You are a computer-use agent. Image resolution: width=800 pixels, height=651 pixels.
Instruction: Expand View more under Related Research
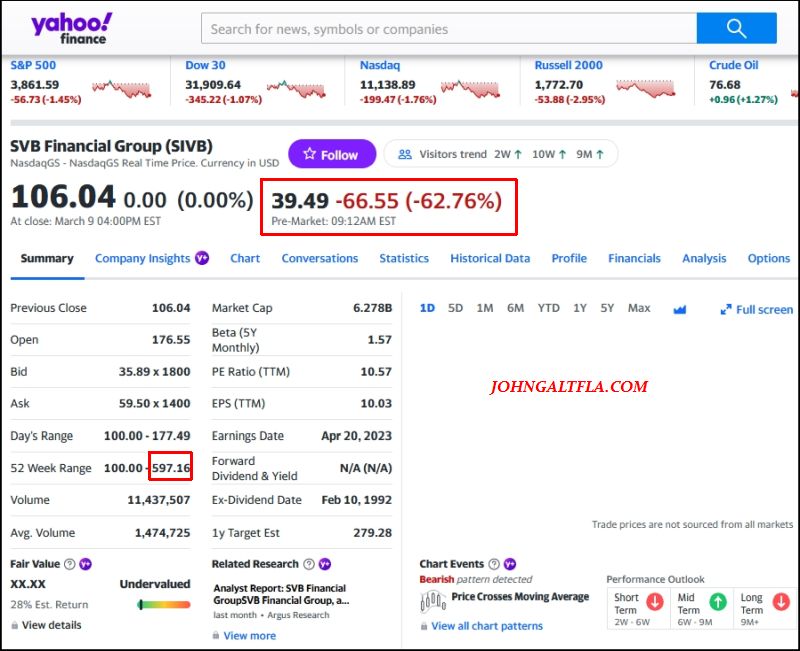249,635
